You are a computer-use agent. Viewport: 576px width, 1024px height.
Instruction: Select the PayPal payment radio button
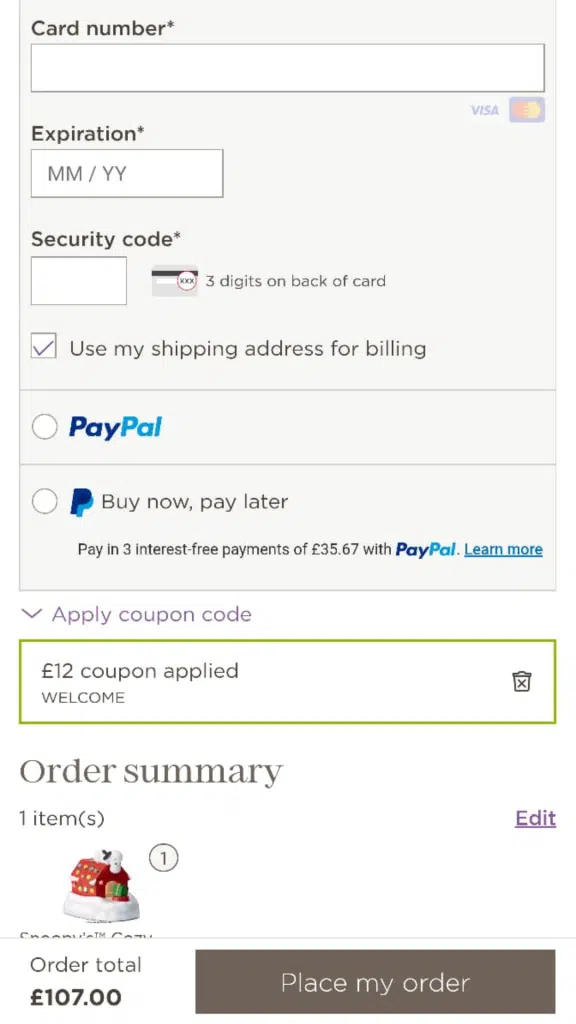44,427
